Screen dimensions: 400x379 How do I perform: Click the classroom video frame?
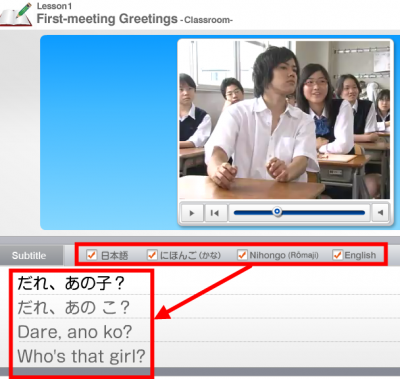point(284,120)
